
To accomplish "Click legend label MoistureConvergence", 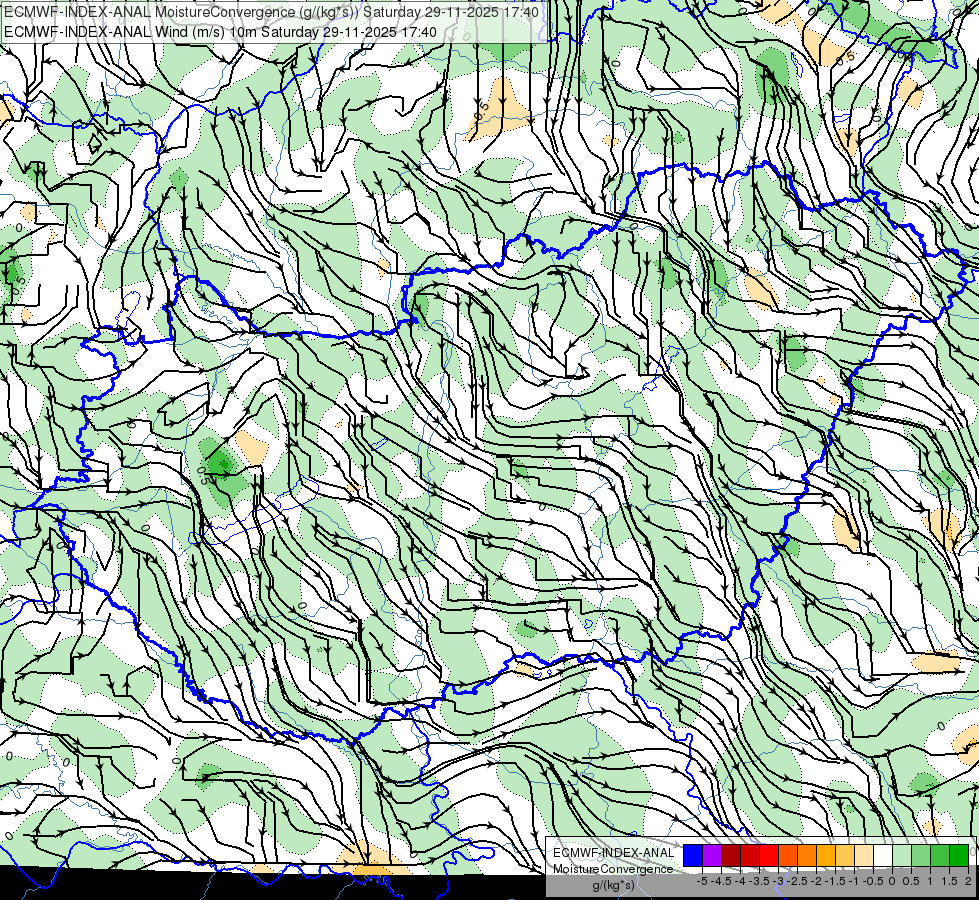I will [613, 869].
